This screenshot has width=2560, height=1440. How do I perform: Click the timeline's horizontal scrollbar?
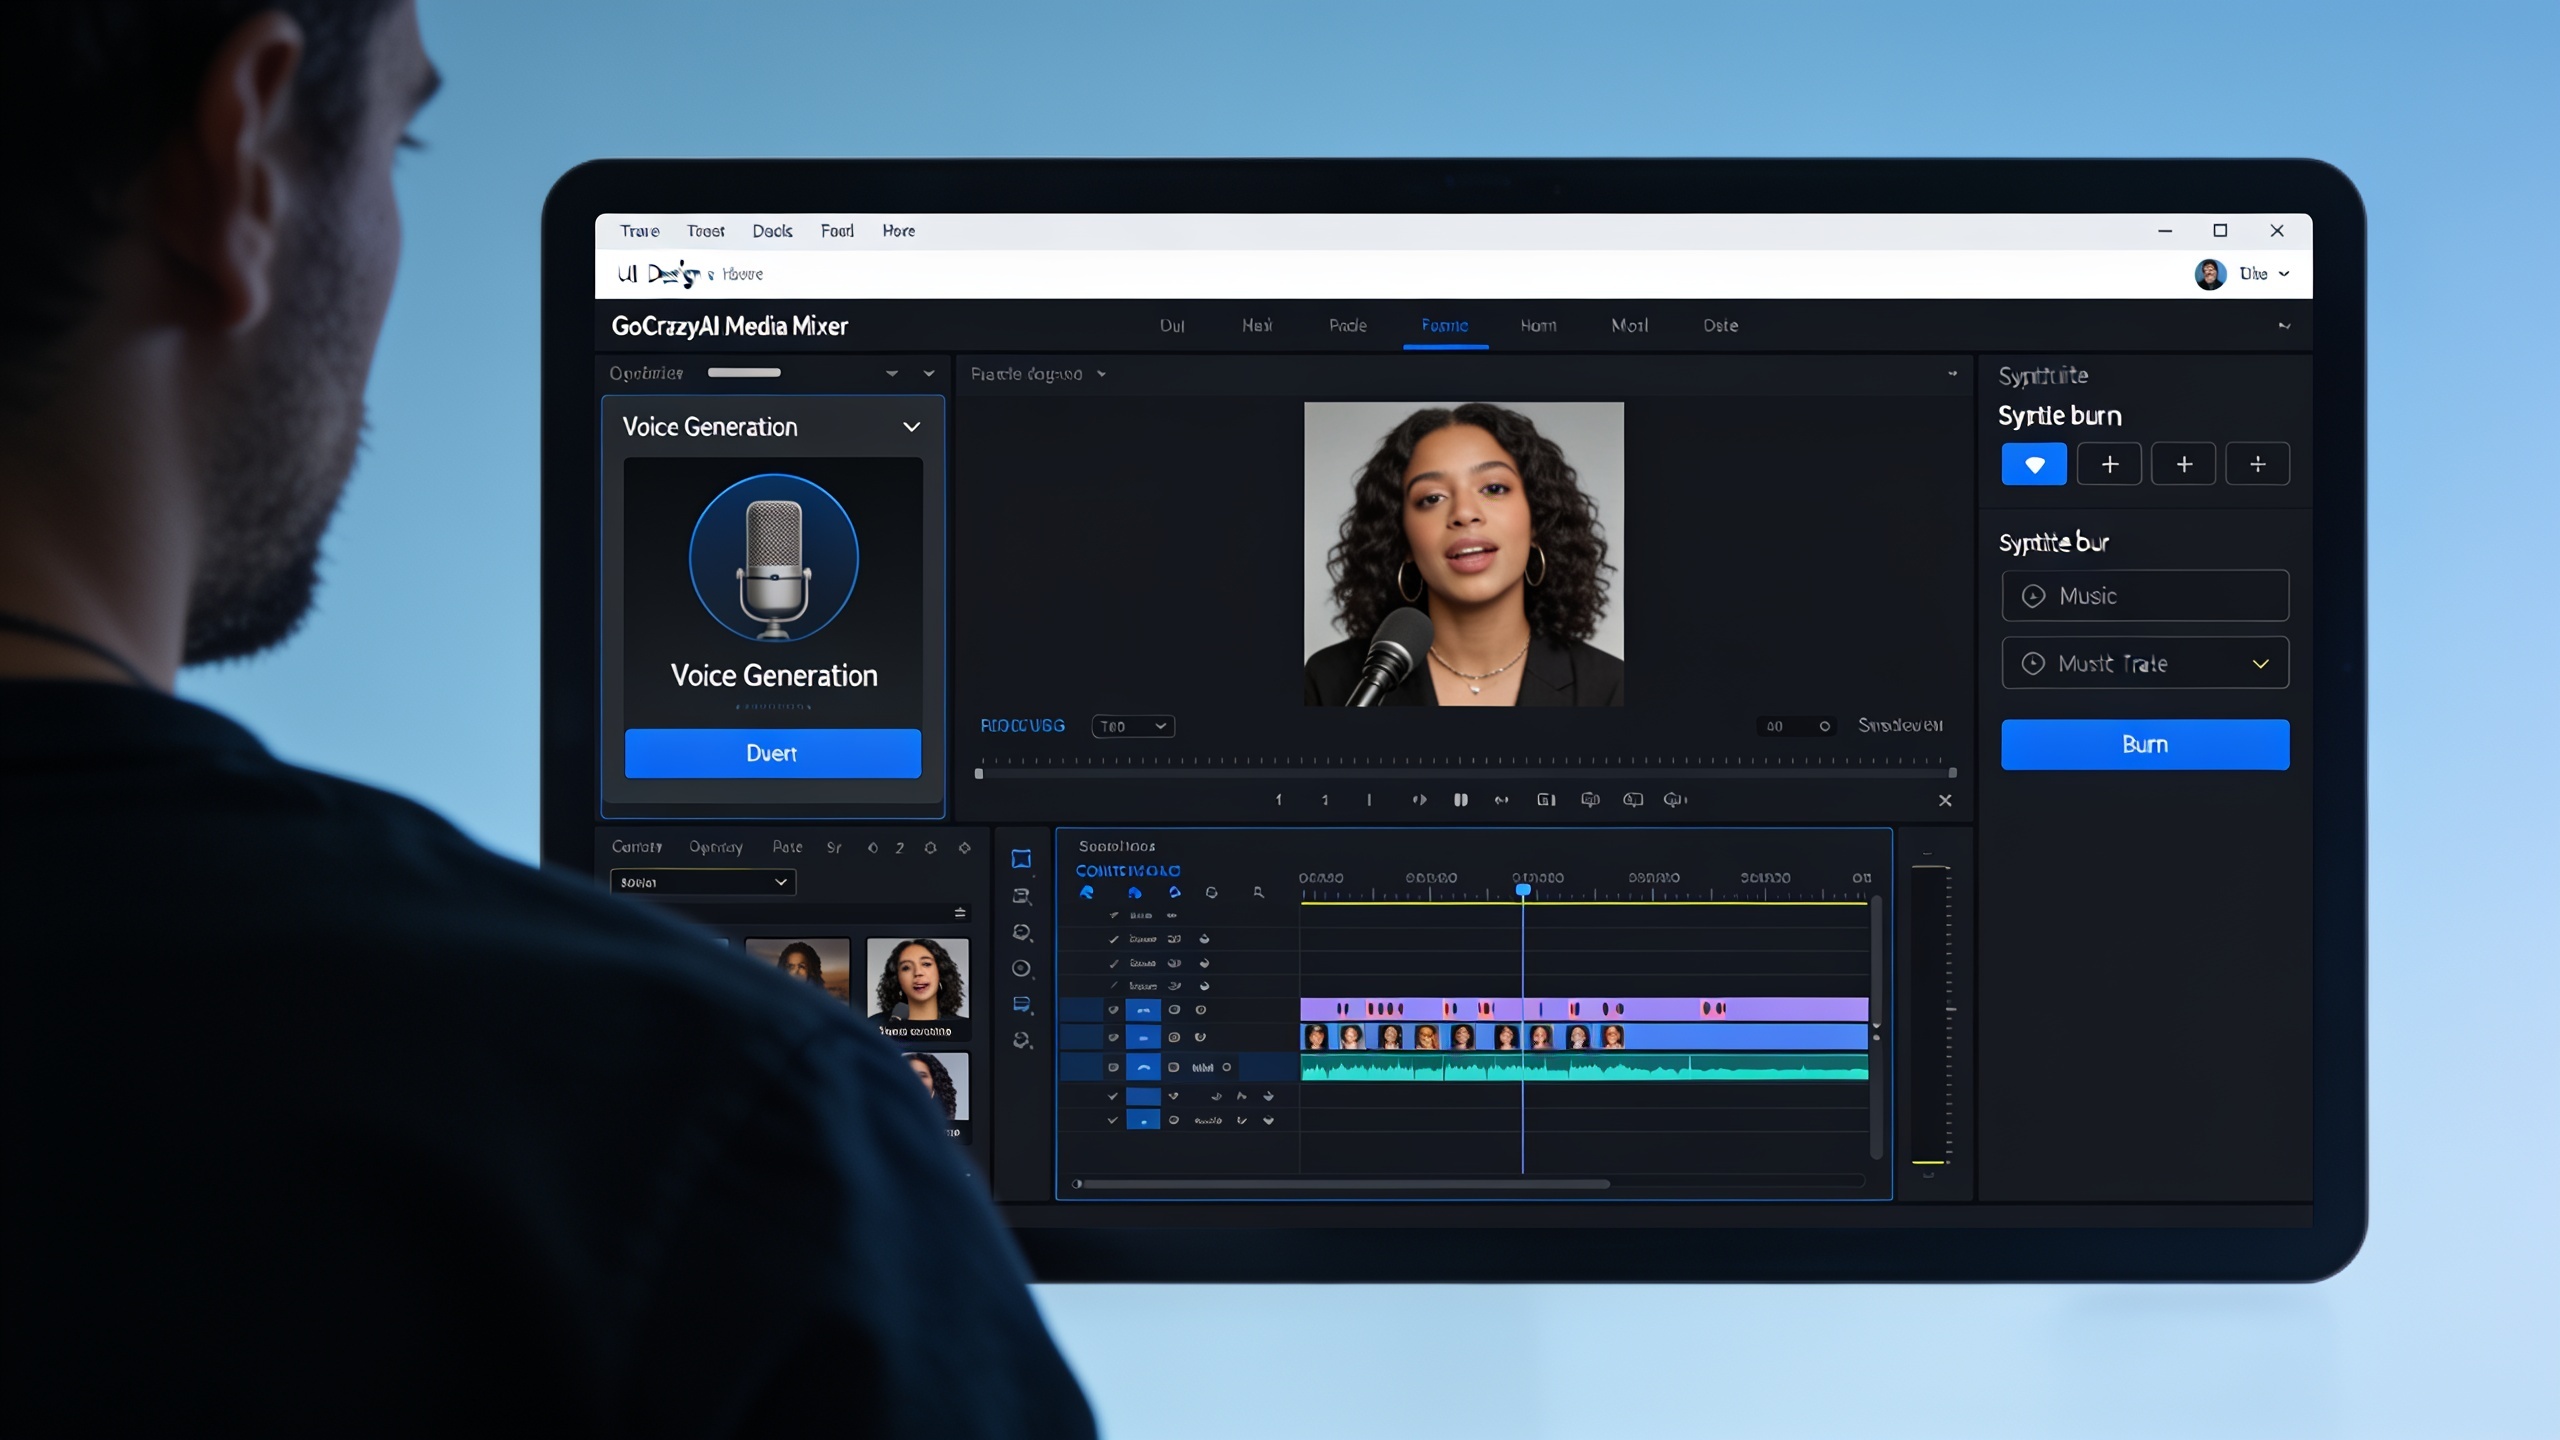(1346, 1184)
